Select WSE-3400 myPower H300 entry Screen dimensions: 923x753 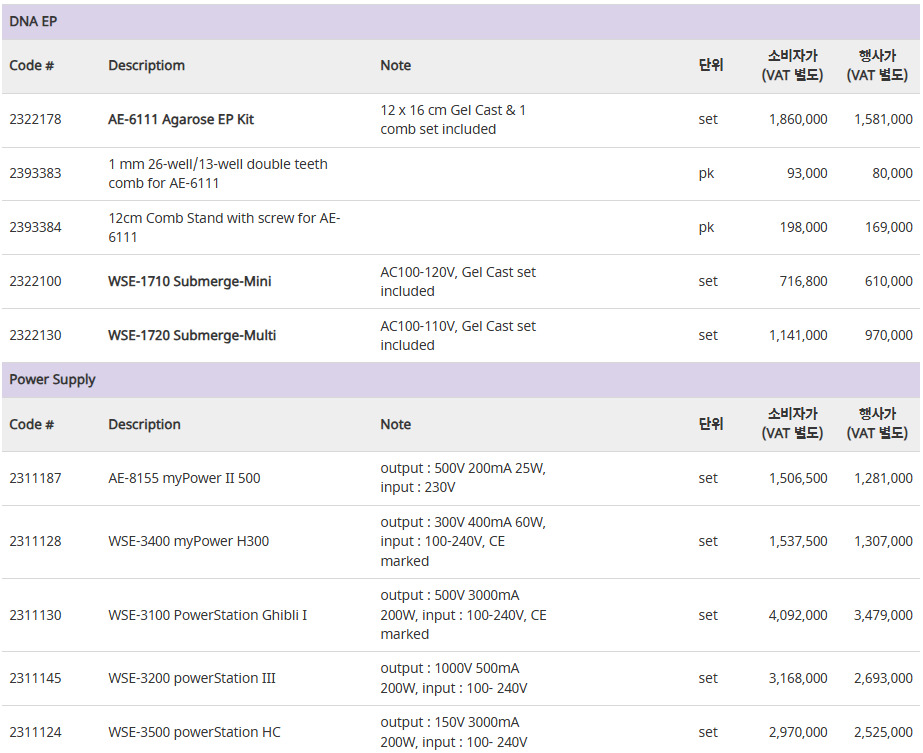[188, 541]
